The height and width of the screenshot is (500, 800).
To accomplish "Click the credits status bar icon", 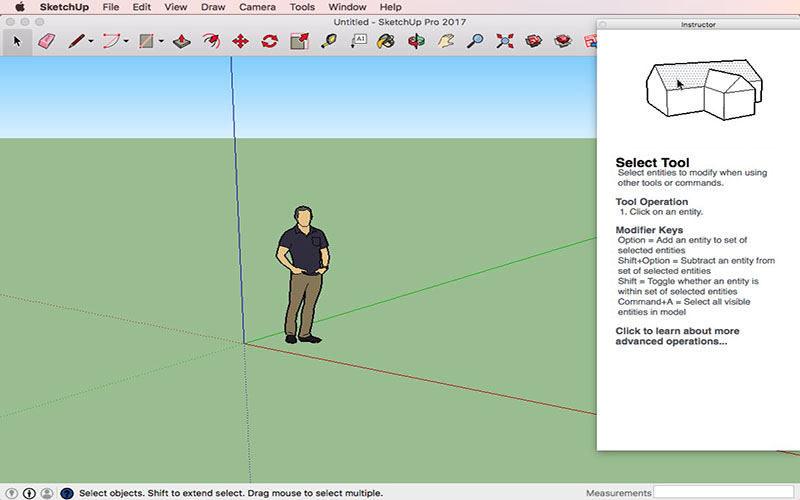I will click(x=29, y=493).
